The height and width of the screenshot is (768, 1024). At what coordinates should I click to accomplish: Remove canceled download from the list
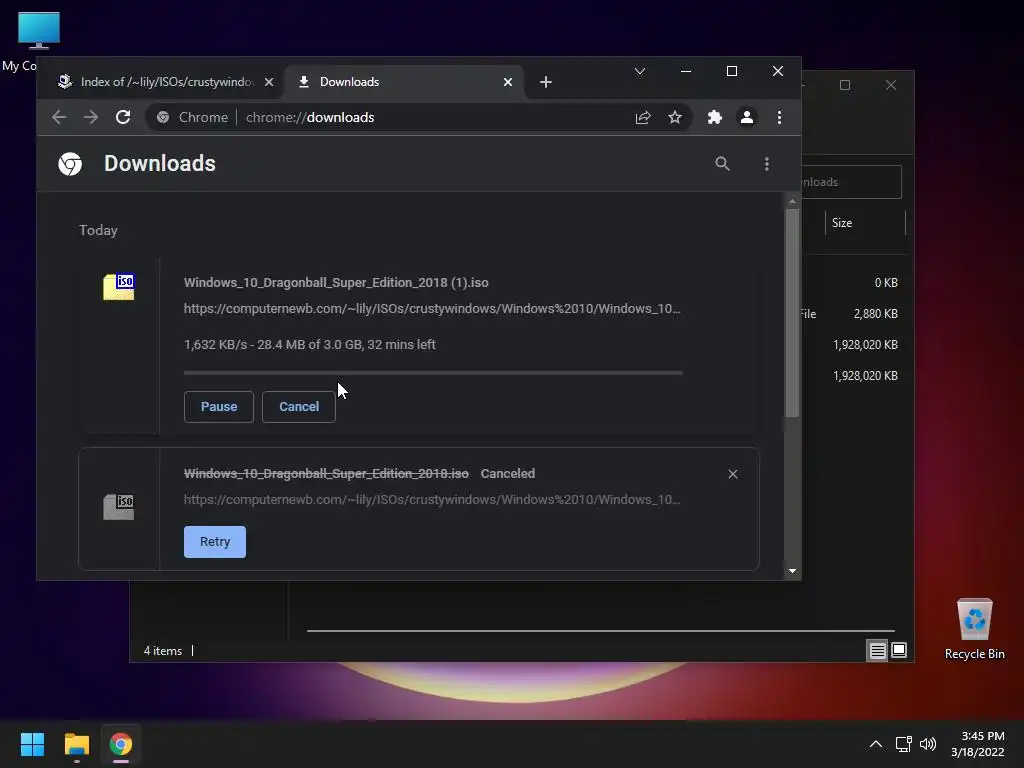pyautogui.click(x=733, y=474)
